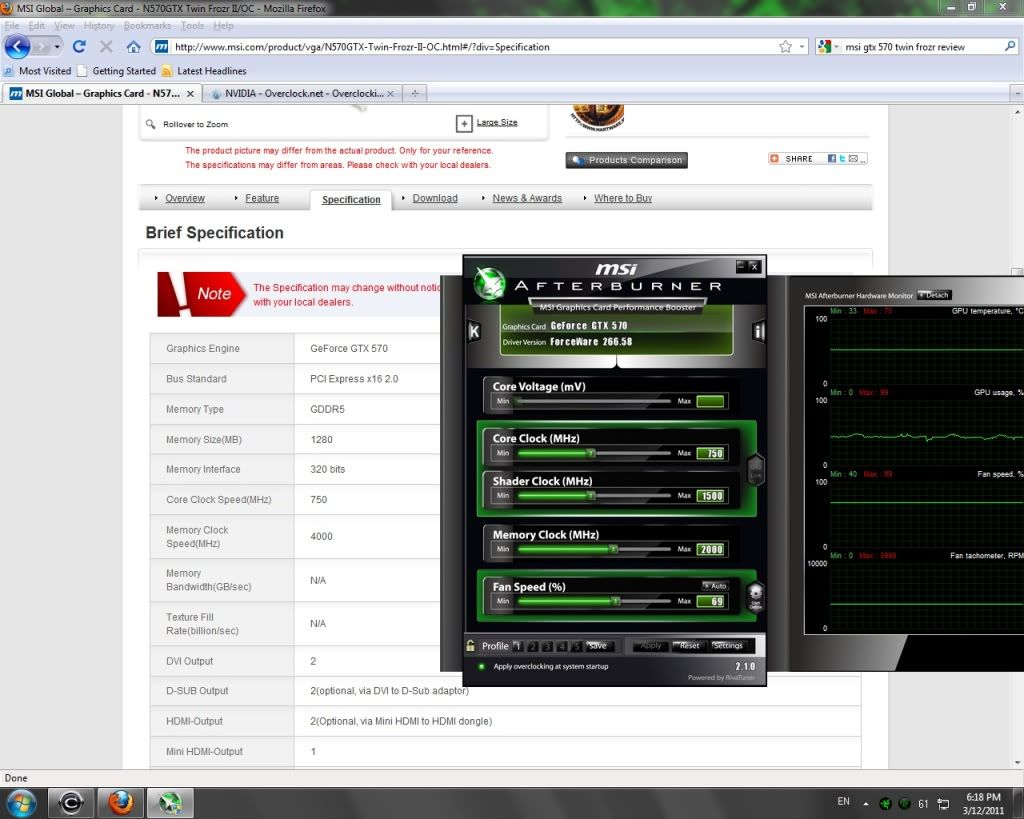Close the MSI Global Graphics Card tab
Image resolution: width=1024 pixels, height=819 pixels.
point(190,94)
